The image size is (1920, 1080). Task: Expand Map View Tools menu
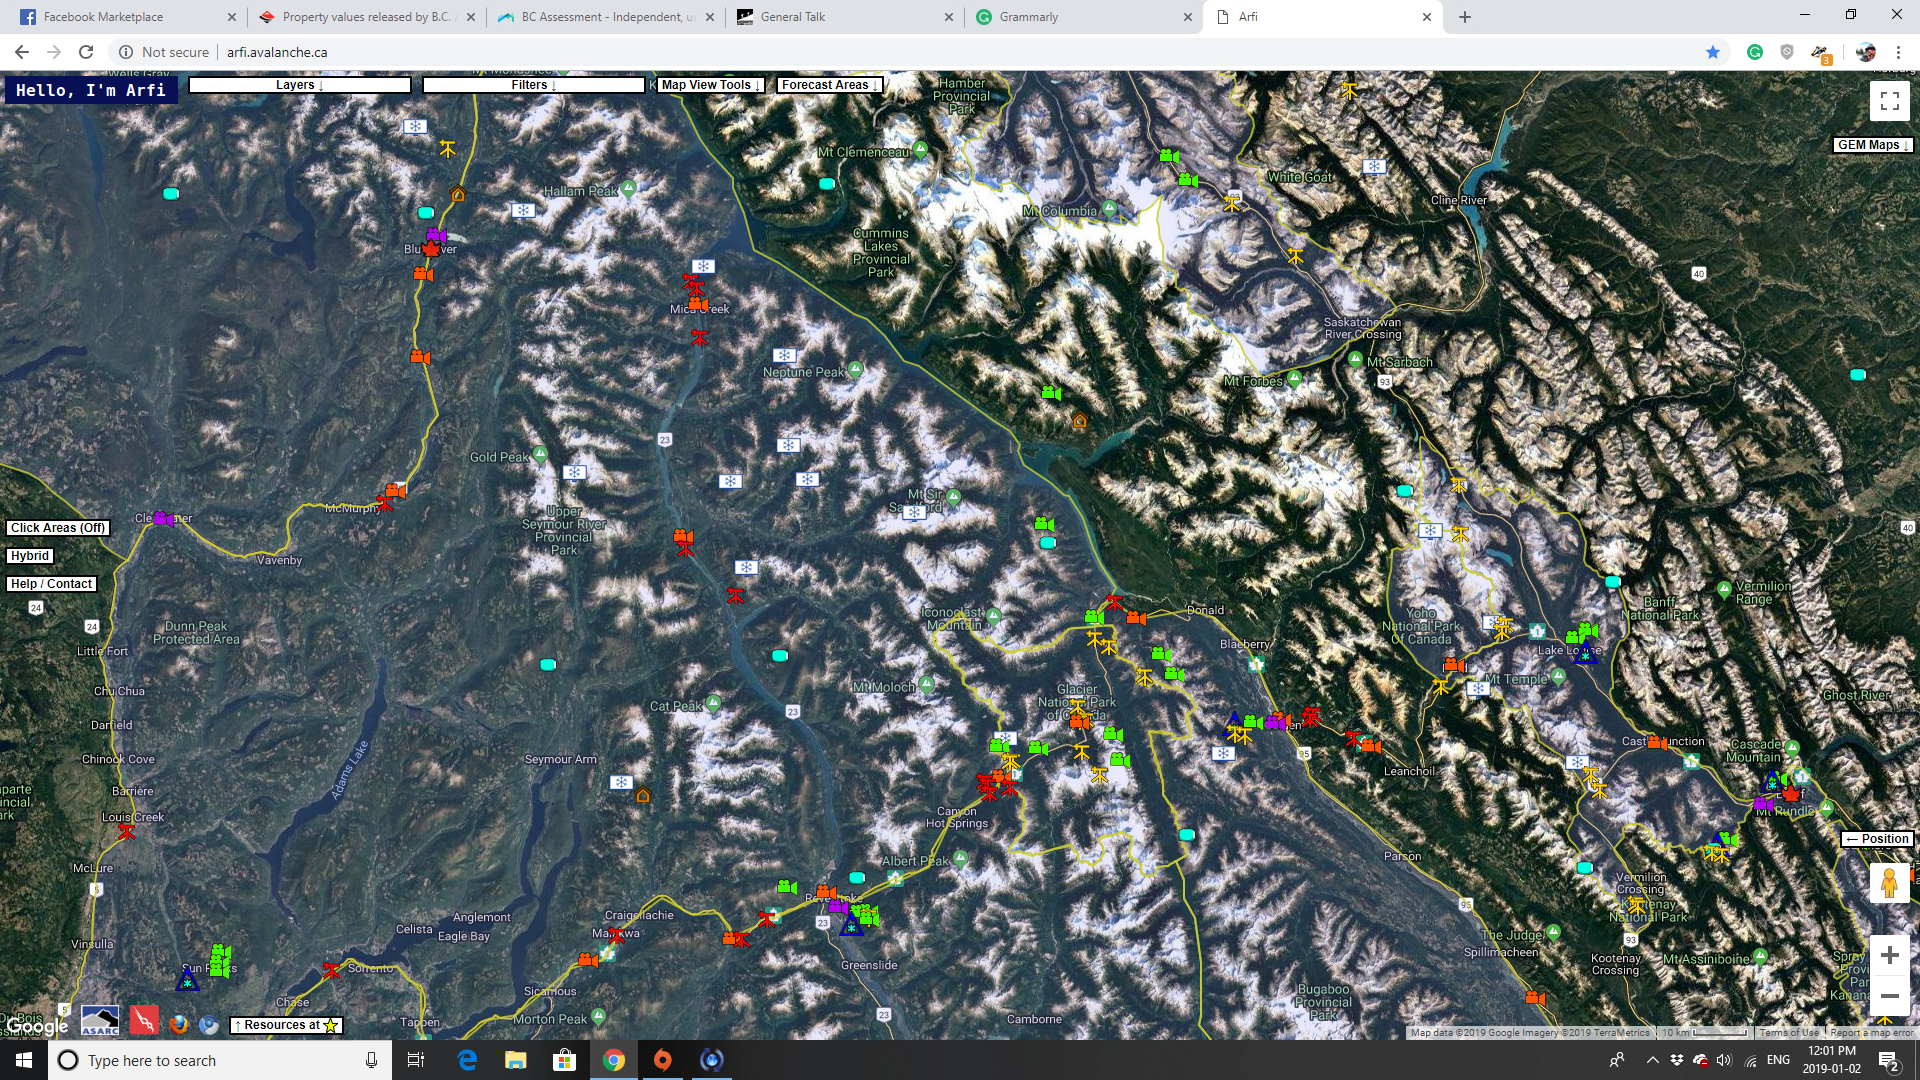coord(710,85)
